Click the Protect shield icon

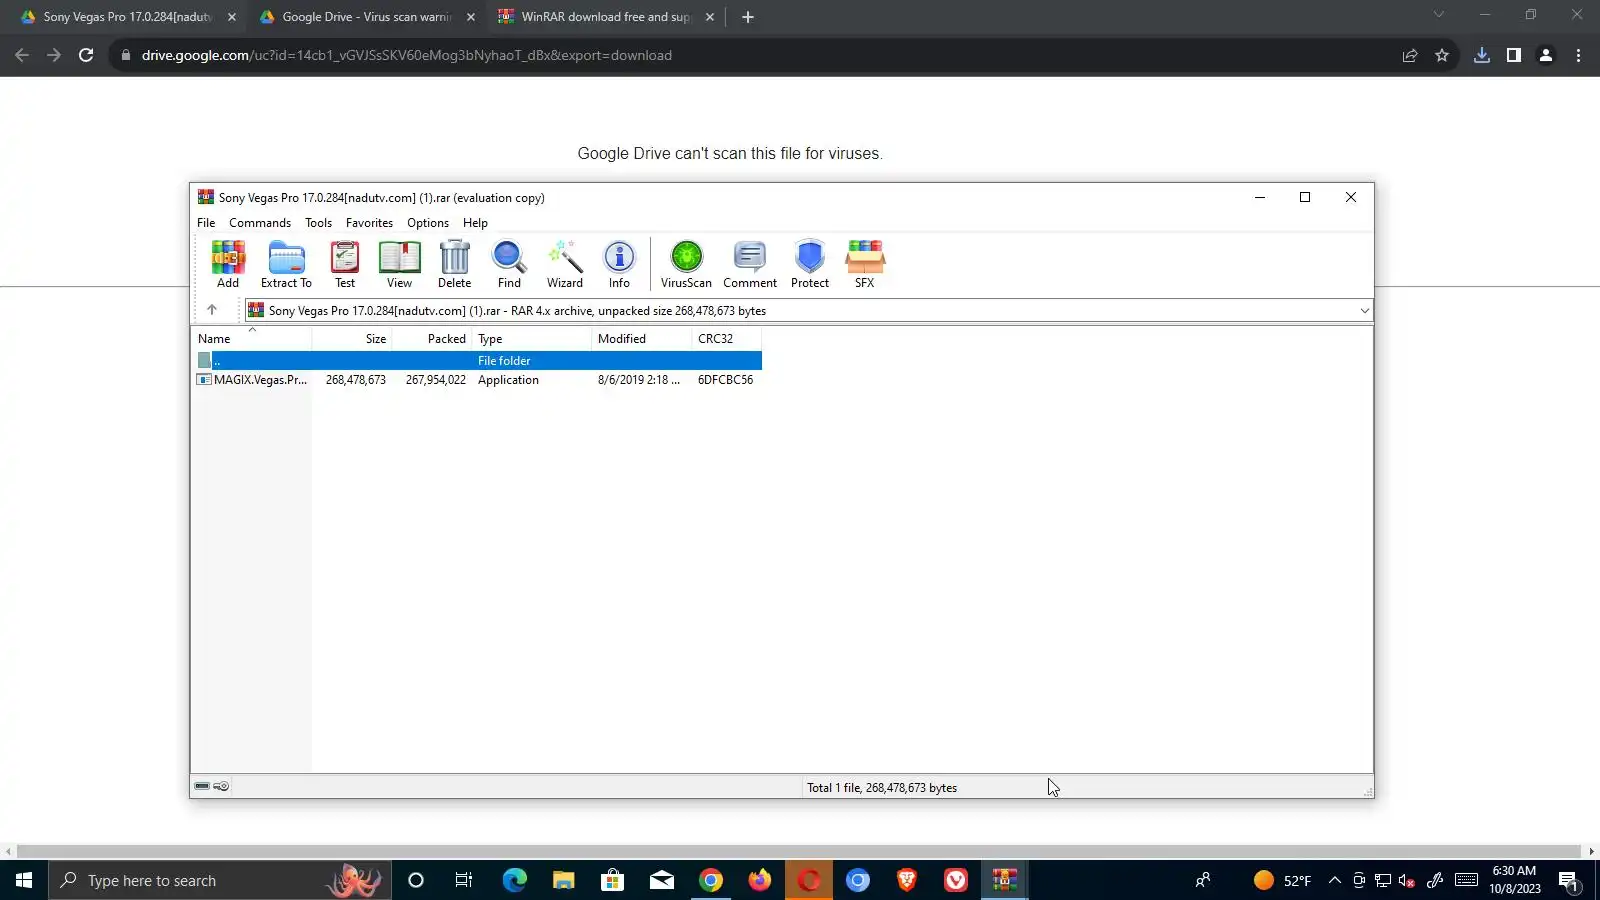click(810, 264)
